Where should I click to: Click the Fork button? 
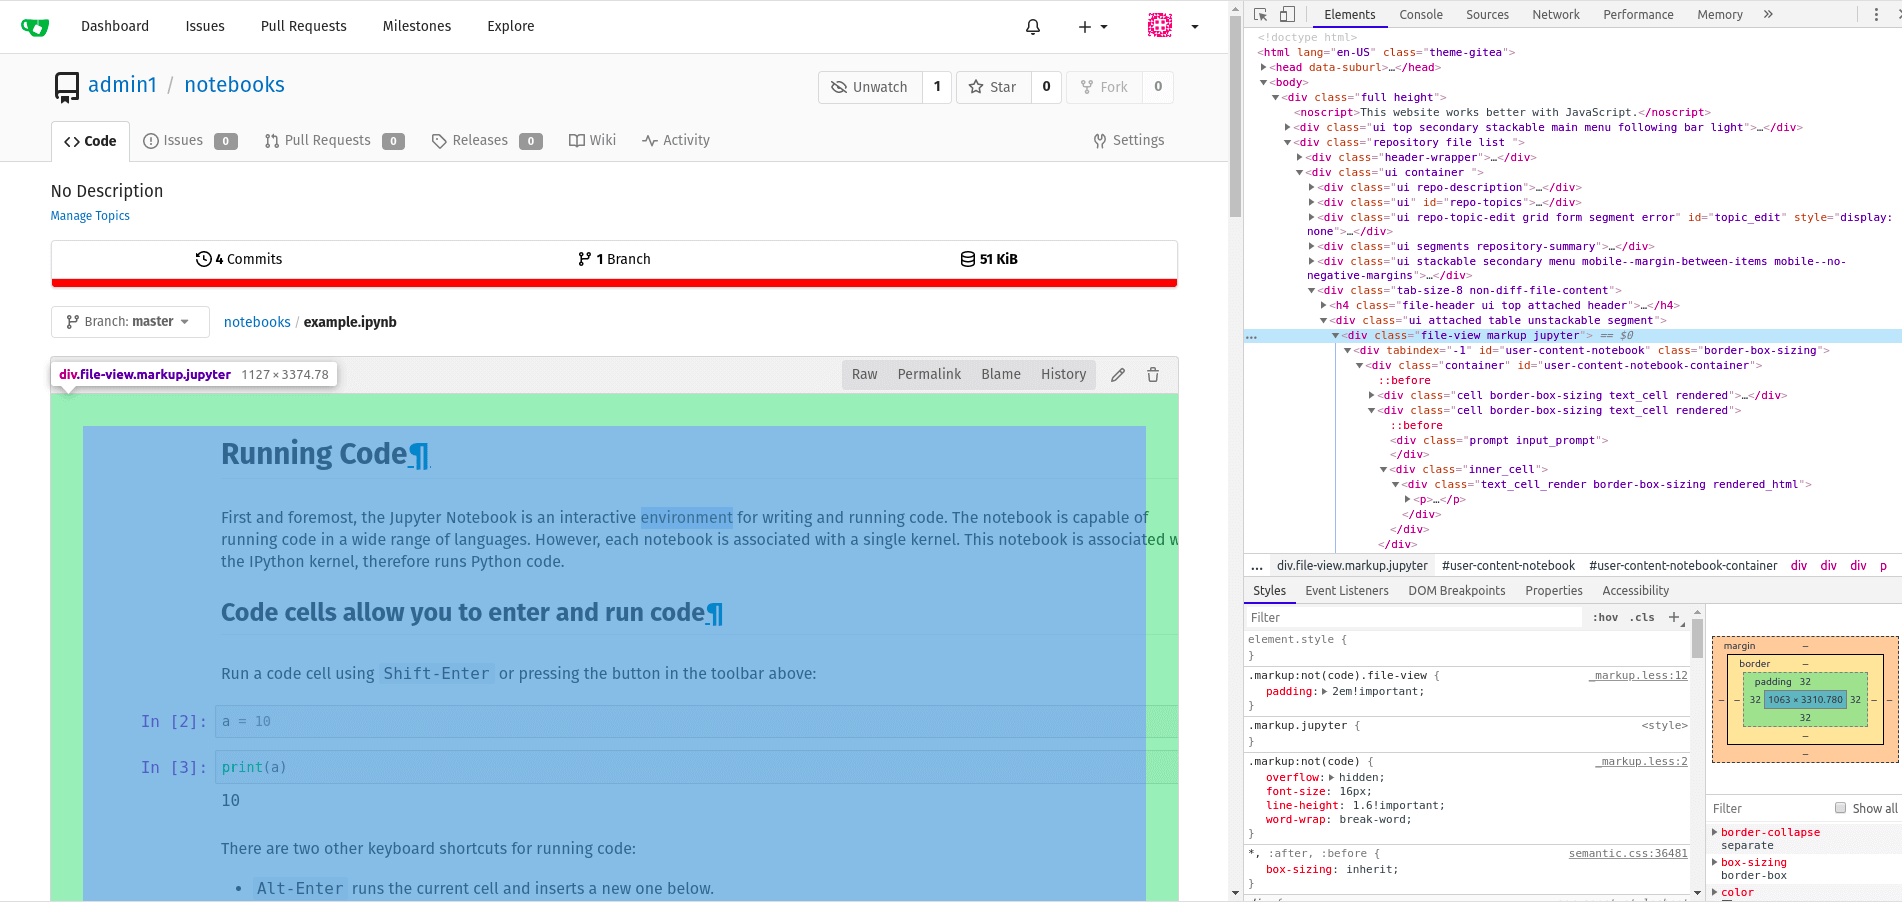pyautogui.click(x=1104, y=87)
